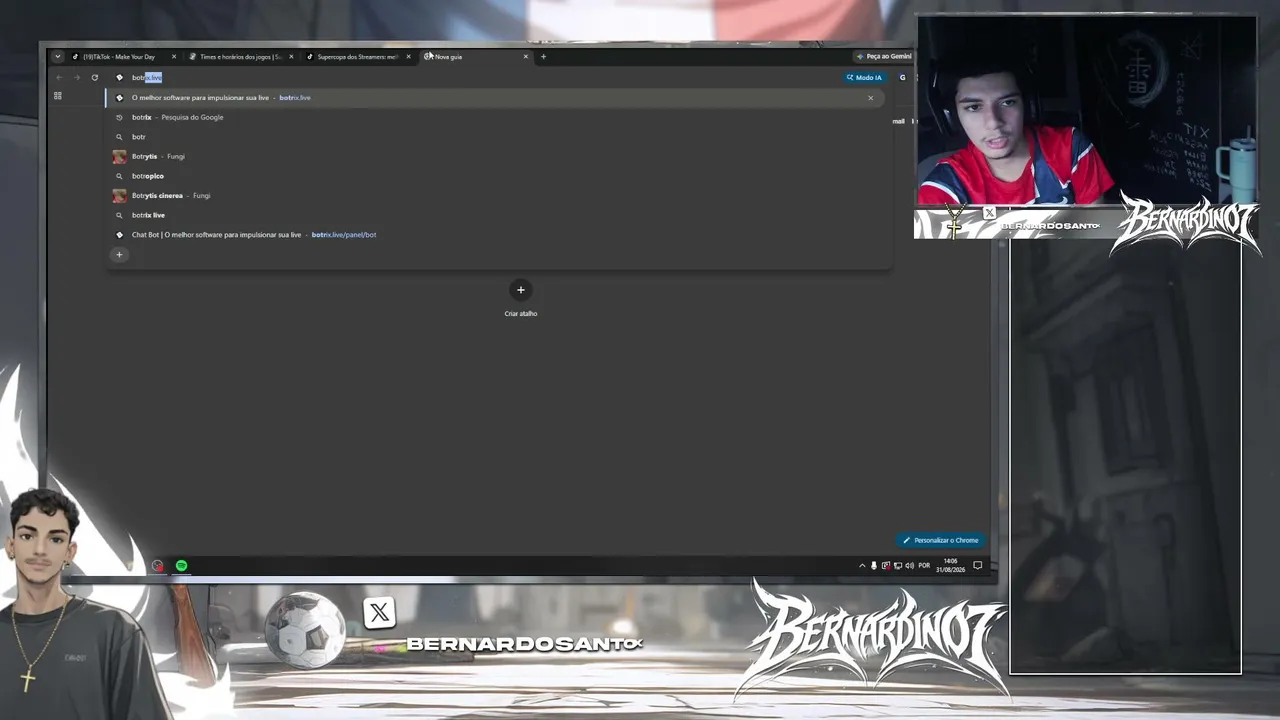Expand hidden system tray icons chevron
The width and height of the screenshot is (1280, 720).
(x=862, y=566)
